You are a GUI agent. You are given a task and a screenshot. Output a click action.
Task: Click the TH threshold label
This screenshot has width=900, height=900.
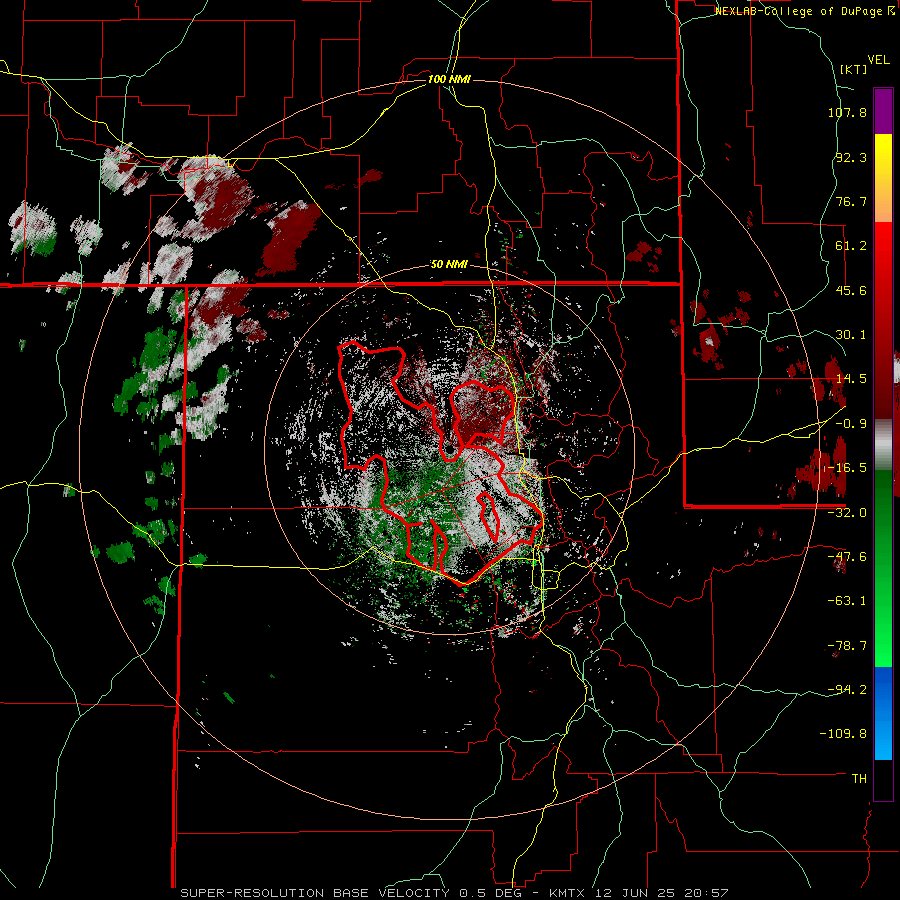[859, 779]
